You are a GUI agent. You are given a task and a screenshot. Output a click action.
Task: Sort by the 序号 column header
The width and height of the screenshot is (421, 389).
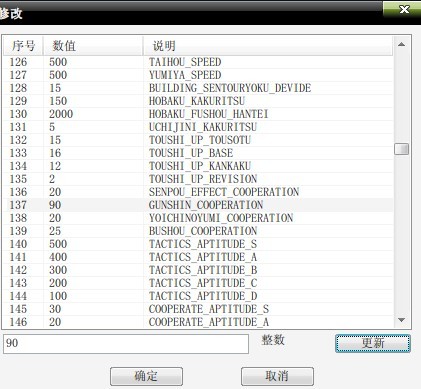pos(23,46)
